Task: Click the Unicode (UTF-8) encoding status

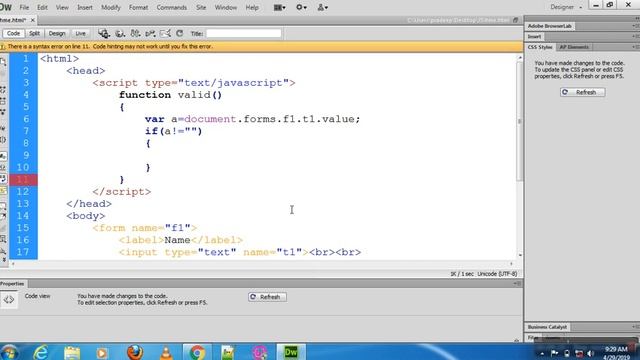Action: pyautogui.click(x=497, y=274)
